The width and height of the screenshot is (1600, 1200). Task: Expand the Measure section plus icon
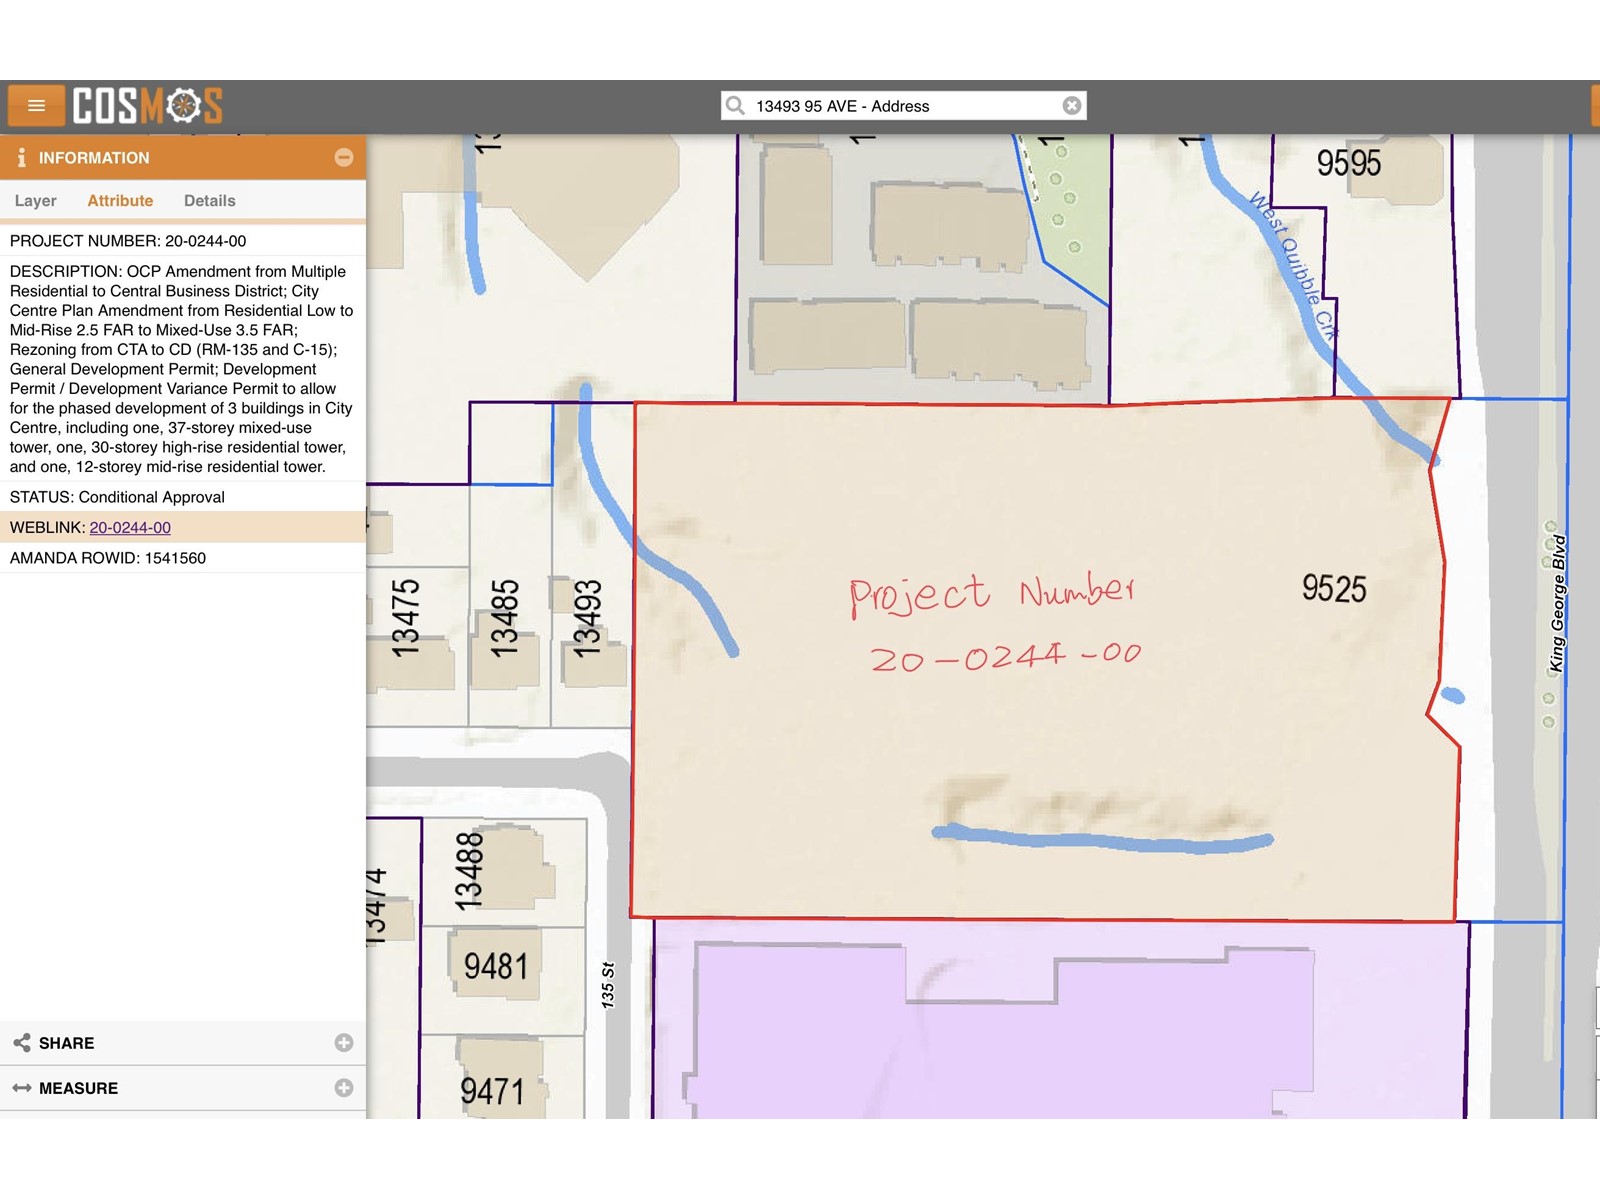[343, 1088]
